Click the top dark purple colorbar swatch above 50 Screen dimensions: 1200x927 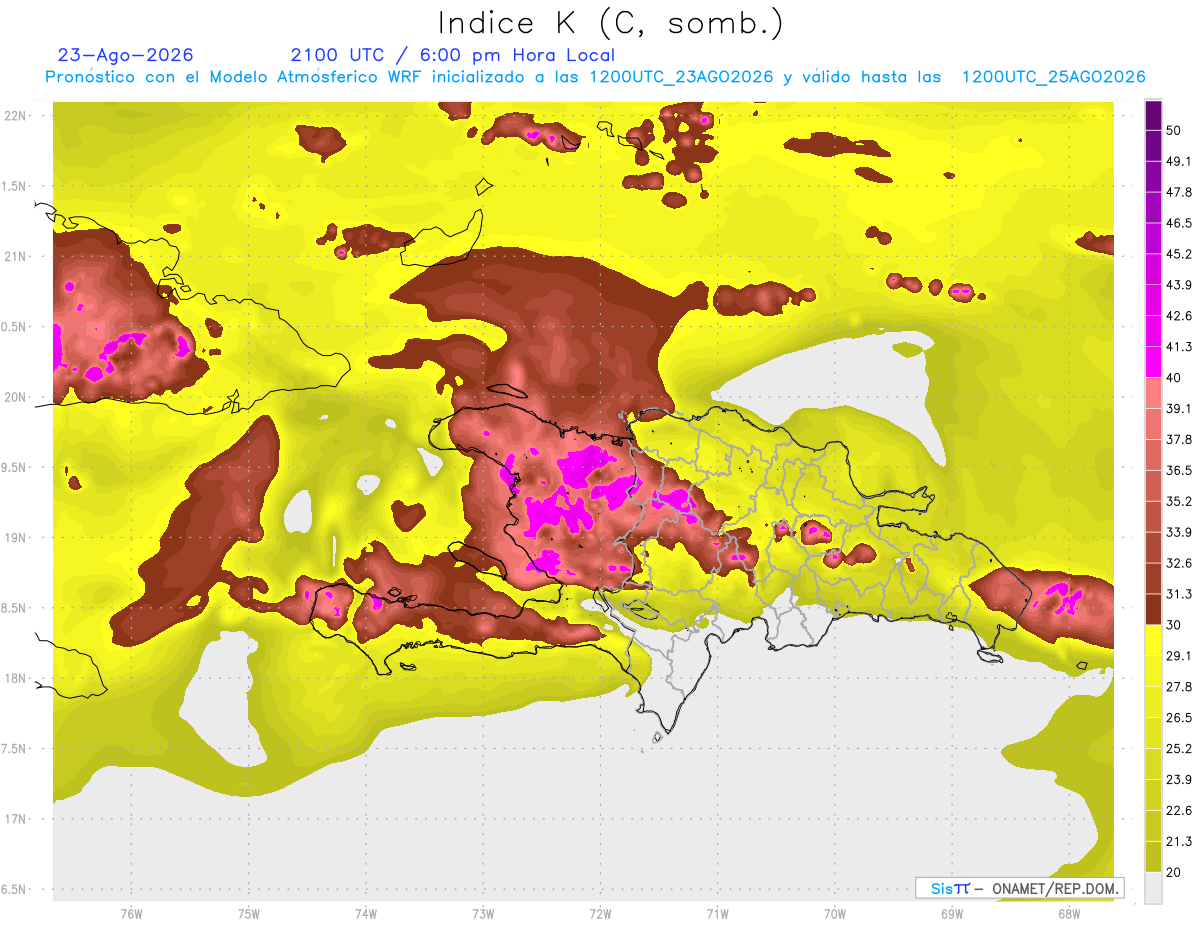tap(1153, 115)
